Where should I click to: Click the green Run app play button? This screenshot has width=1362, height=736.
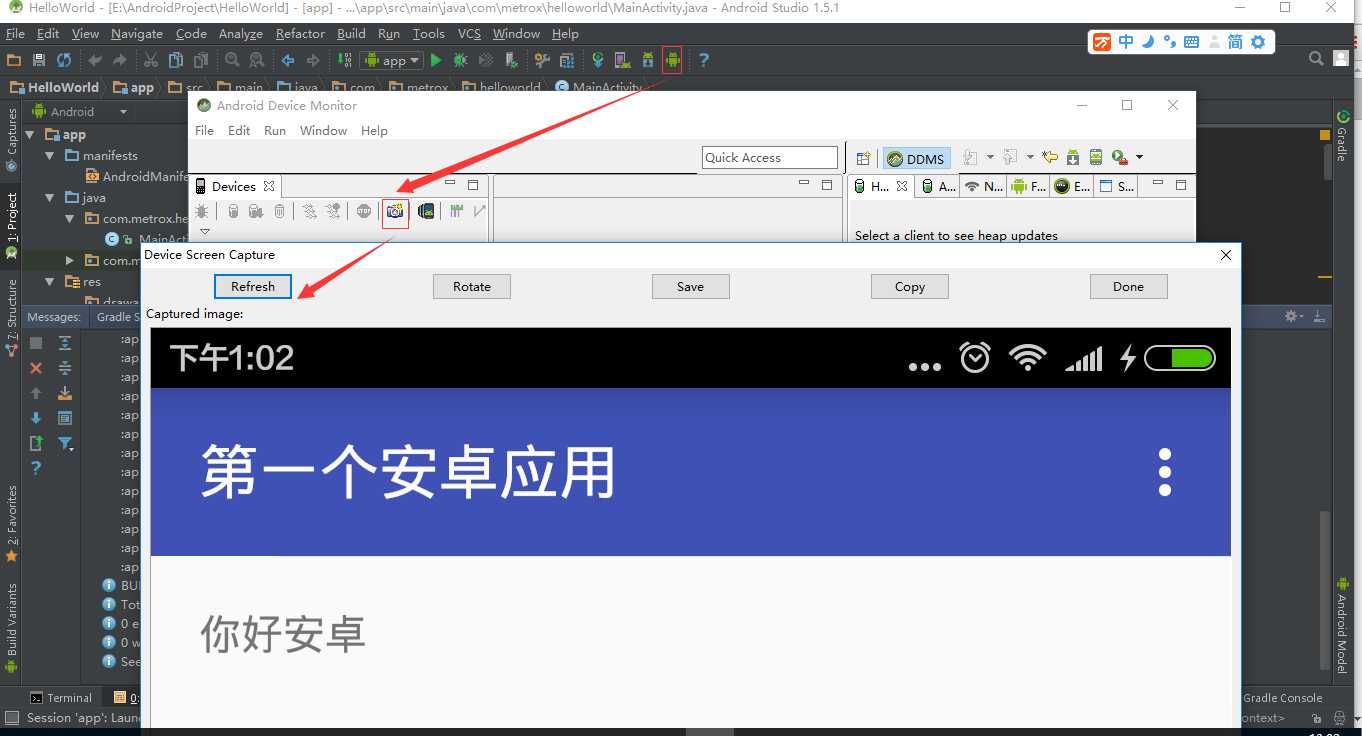[x=436, y=60]
